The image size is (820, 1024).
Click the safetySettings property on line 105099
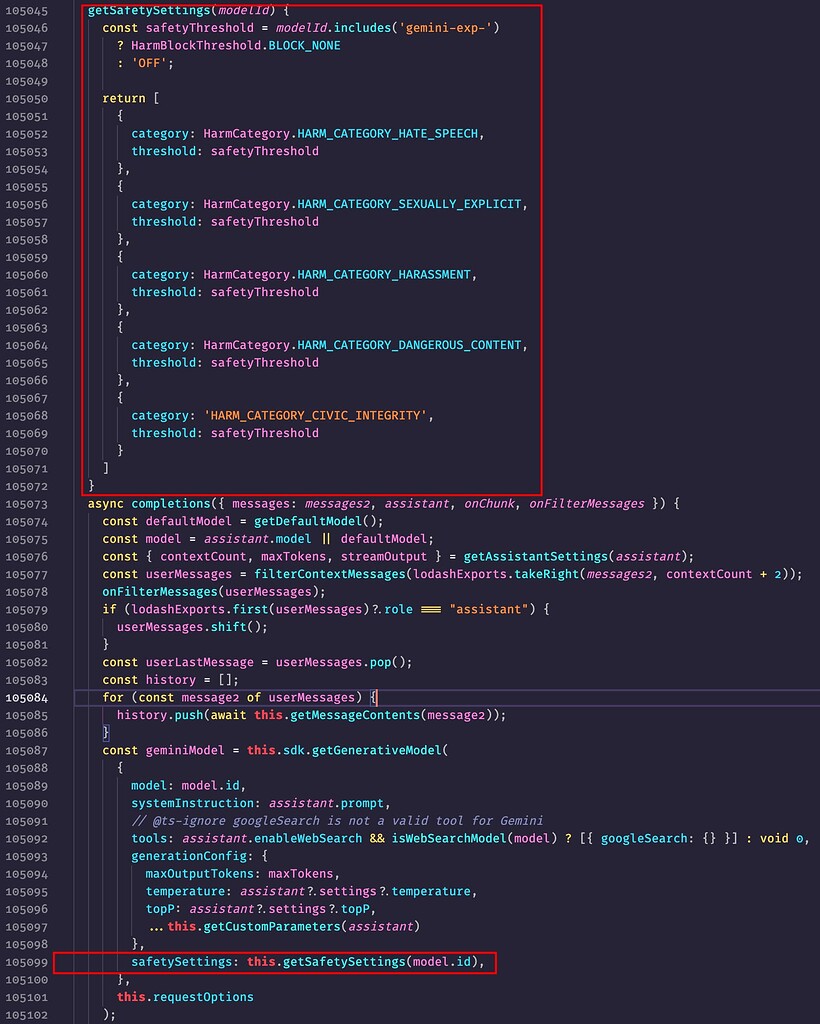[181, 962]
